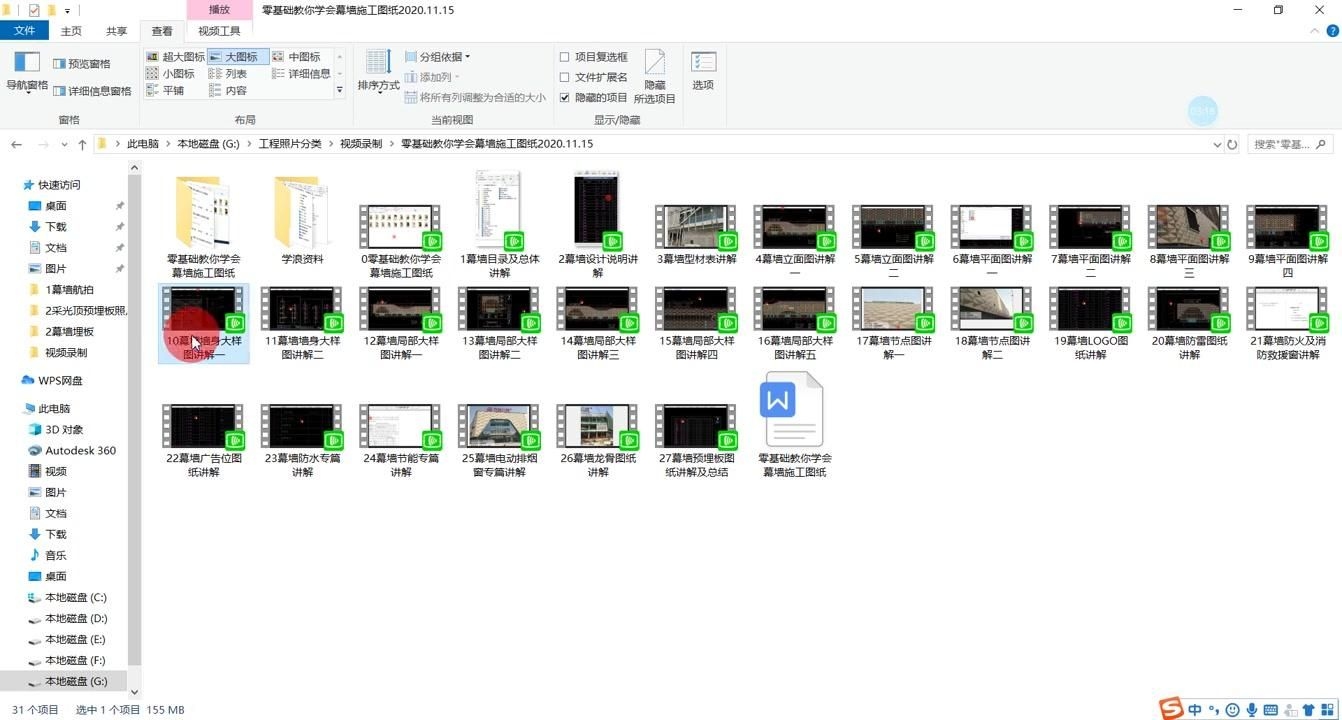Viewport: 1342px width, 720px height.
Task: Open the address bar history dropdown
Action: coord(1216,144)
